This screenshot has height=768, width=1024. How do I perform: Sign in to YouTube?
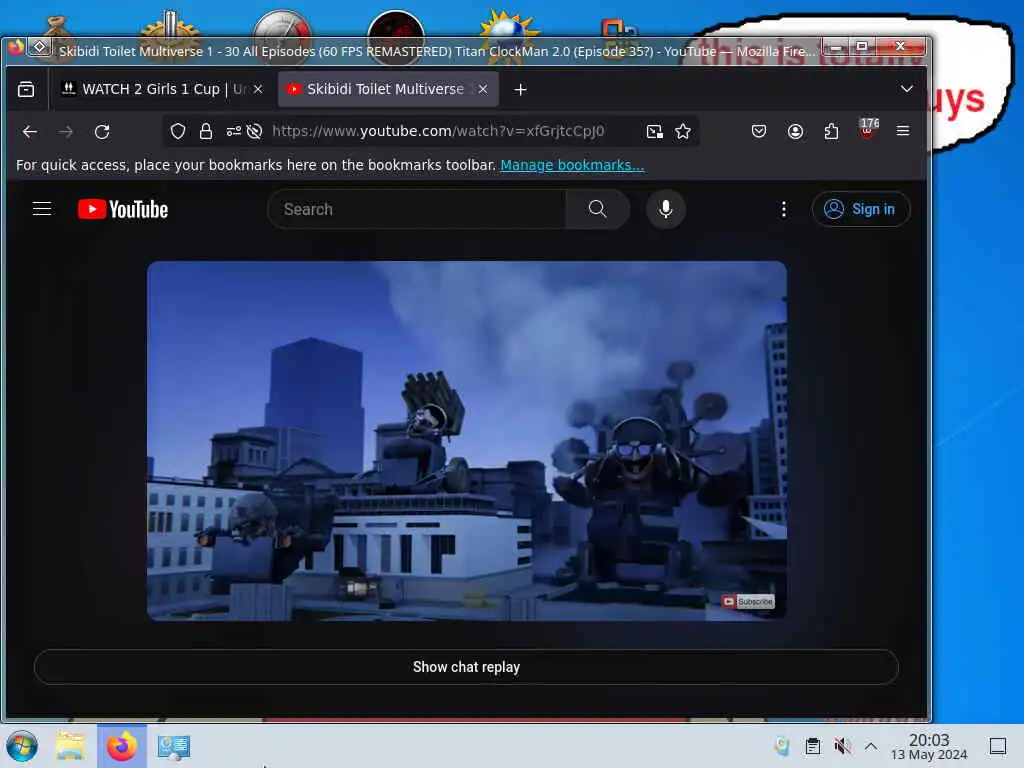click(x=860, y=209)
